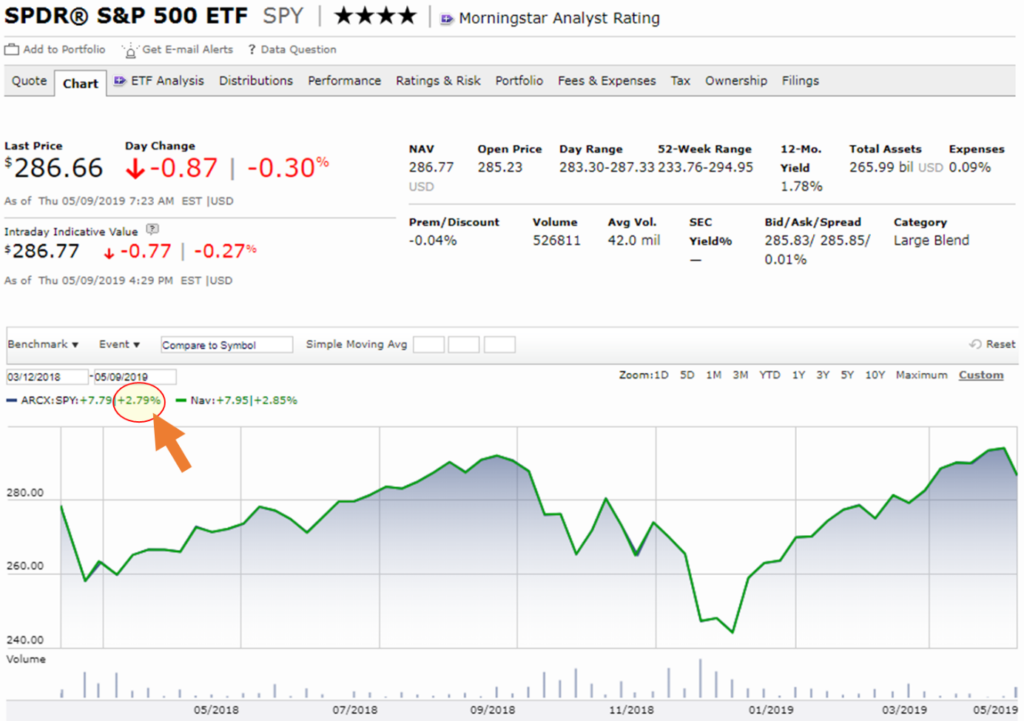Click the 52-Week Range value 233.76-294.95
Viewport: 1024px width, 721px height.
pos(705,167)
